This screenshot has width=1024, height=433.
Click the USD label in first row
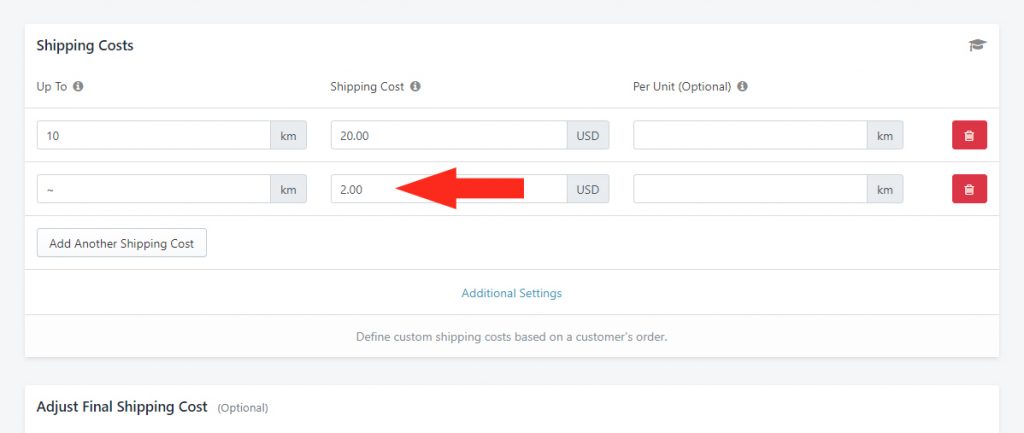(x=588, y=135)
